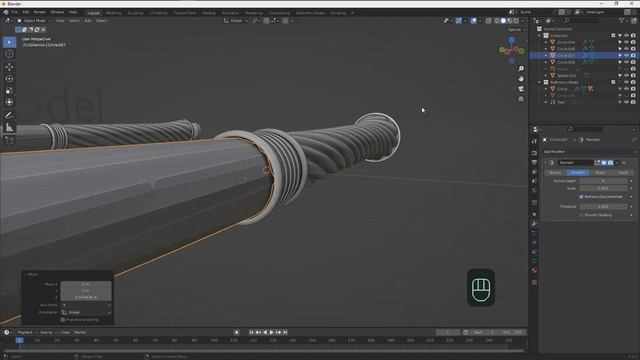The image size is (640, 360).
Task: Switch to the Sculpting workspace tab
Action: [x=136, y=13]
